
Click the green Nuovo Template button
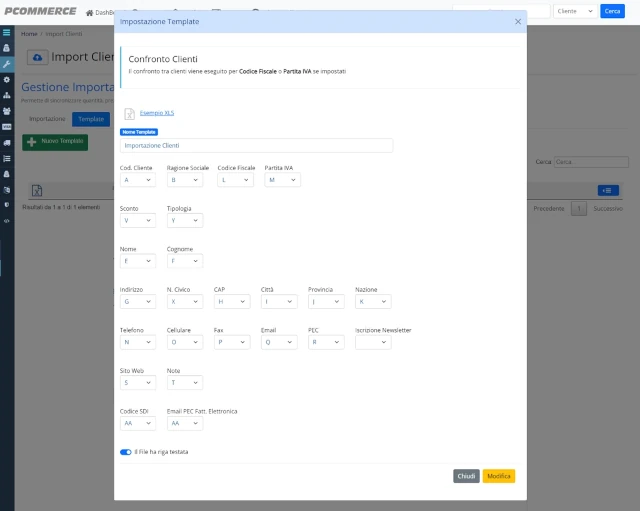click(x=55, y=142)
